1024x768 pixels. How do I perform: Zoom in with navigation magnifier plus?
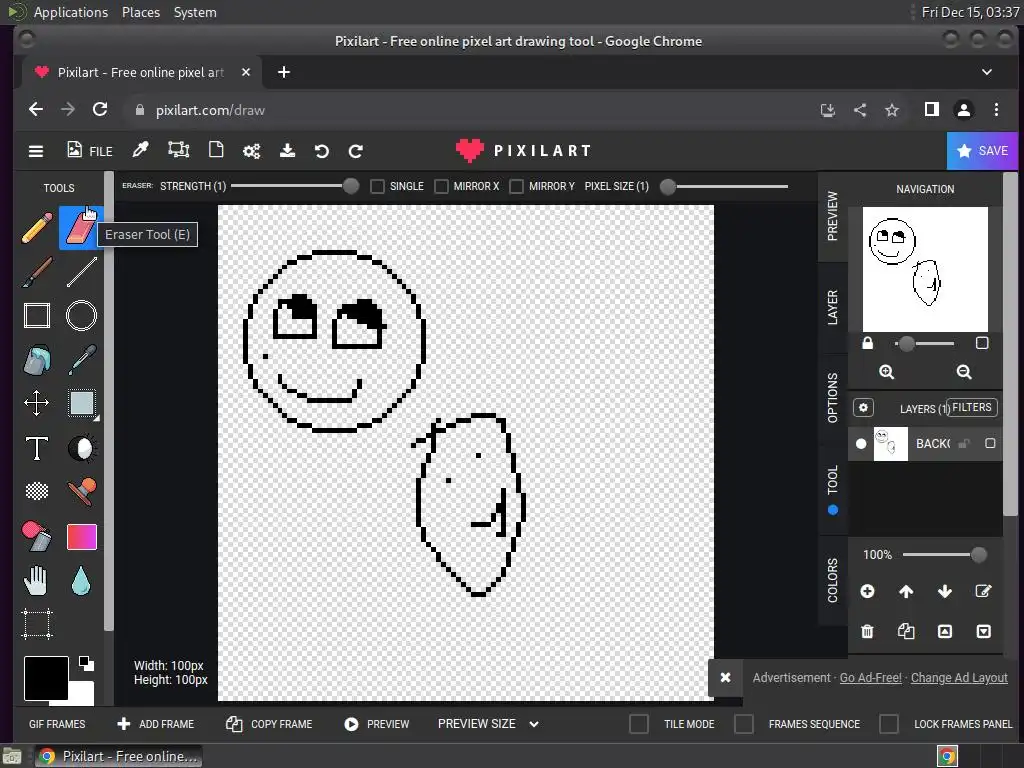pyautogui.click(x=886, y=372)
